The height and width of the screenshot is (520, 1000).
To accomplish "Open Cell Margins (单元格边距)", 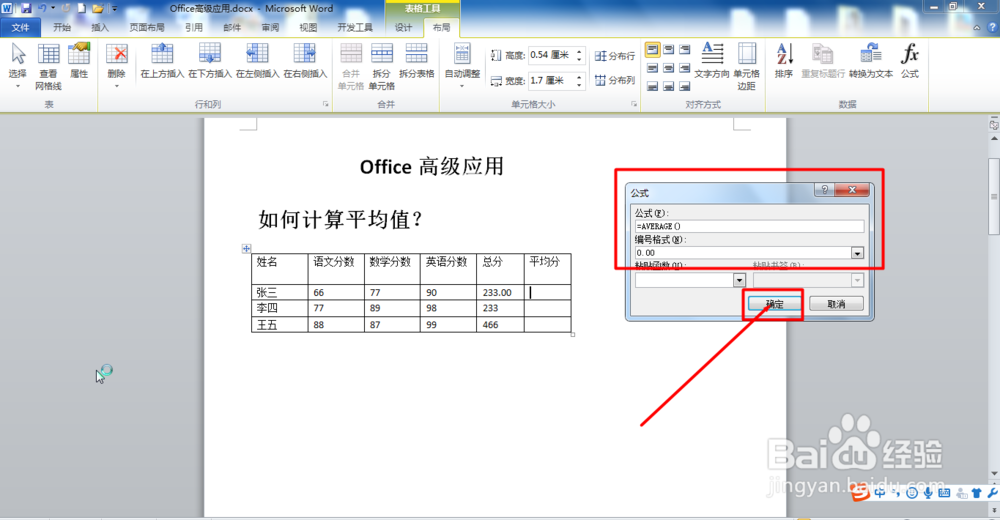I will 746,66.
